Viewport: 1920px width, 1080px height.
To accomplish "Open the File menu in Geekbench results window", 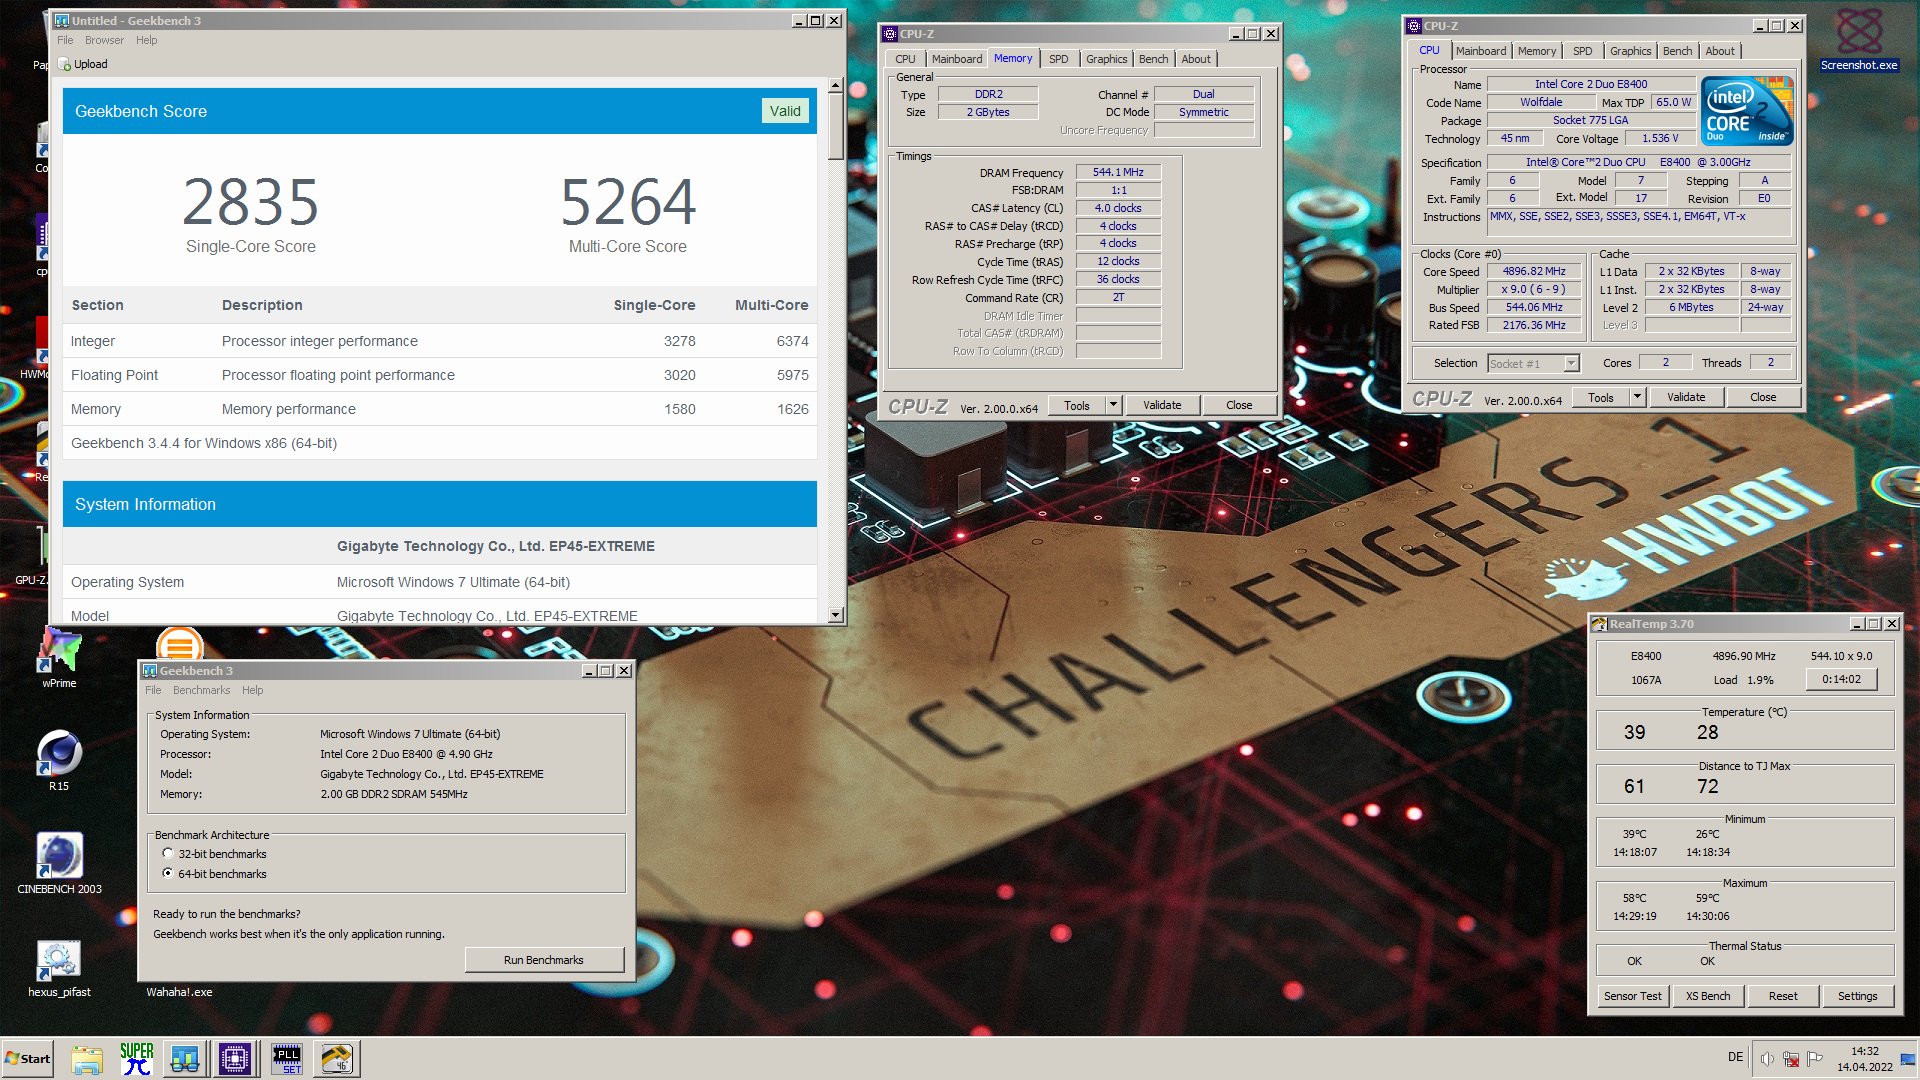I will click(65, 40).
